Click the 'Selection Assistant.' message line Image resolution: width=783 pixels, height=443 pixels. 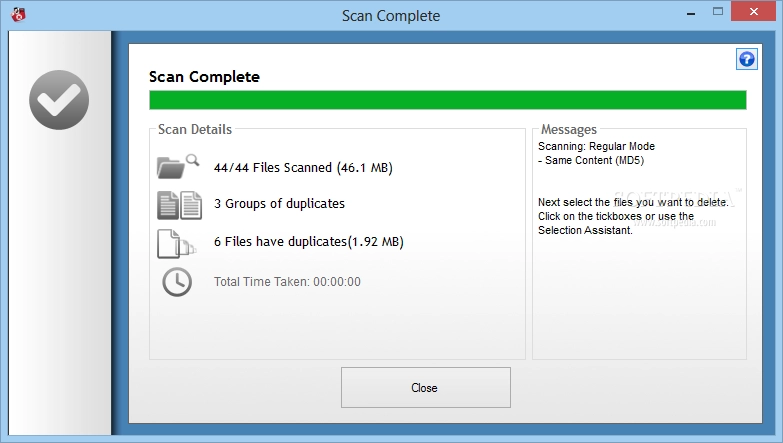[585, 230]
